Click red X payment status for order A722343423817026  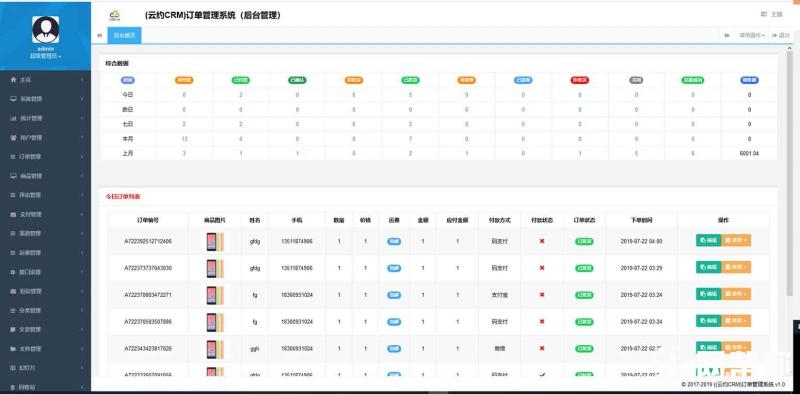click(x=542, y=348)
